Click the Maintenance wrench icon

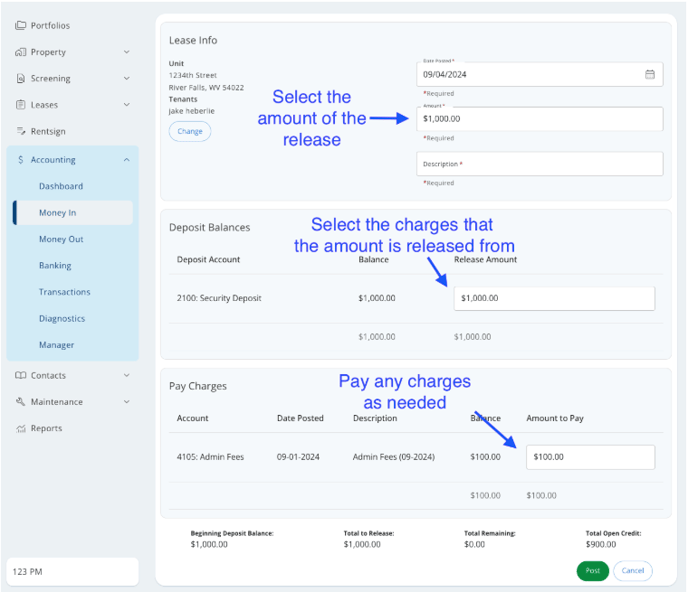21,402
